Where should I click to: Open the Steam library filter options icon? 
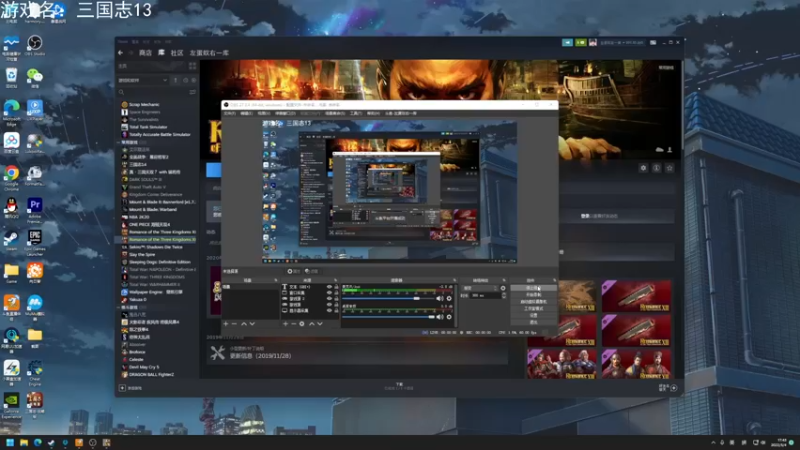(x=192, y=92)
